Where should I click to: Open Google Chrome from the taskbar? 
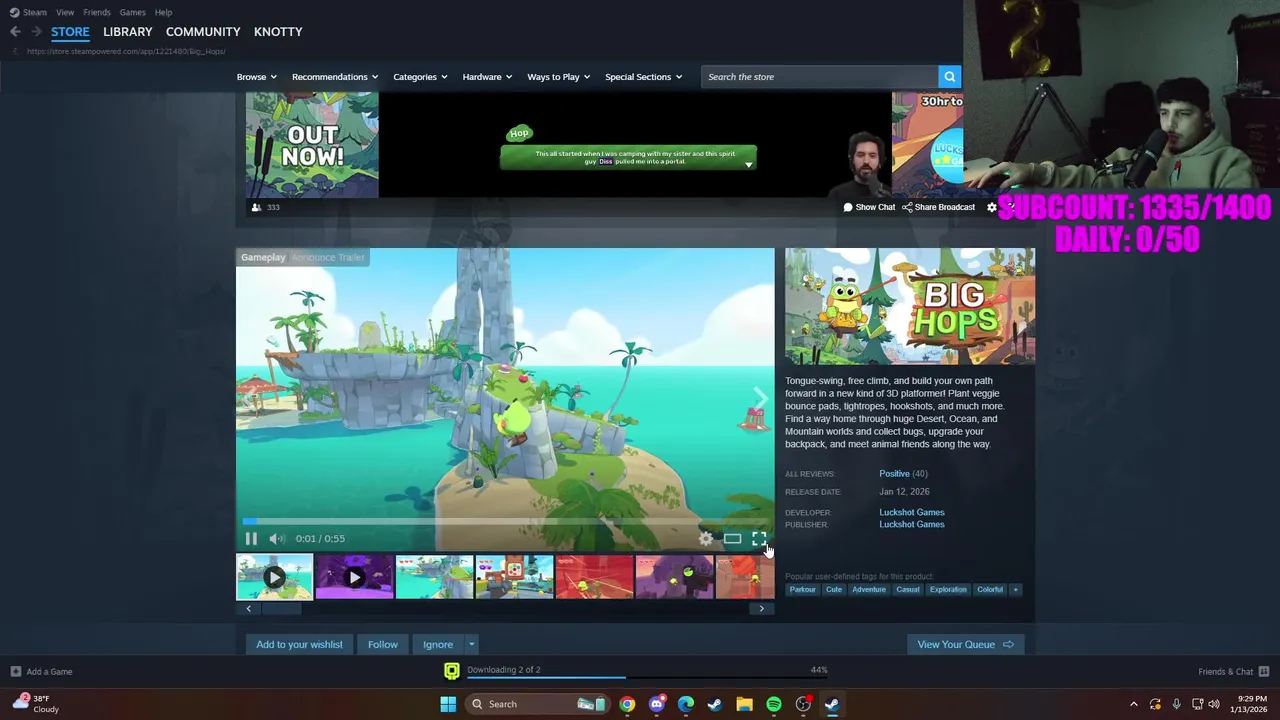tap(626, 704)
